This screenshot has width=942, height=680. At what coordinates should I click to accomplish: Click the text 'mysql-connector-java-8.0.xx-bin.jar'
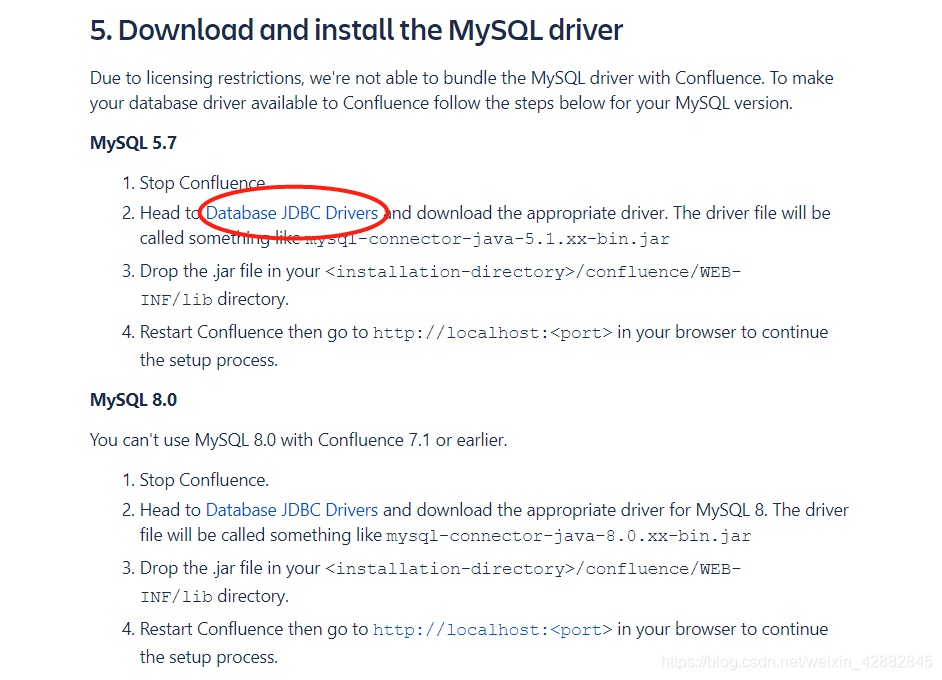pos(568,536)
